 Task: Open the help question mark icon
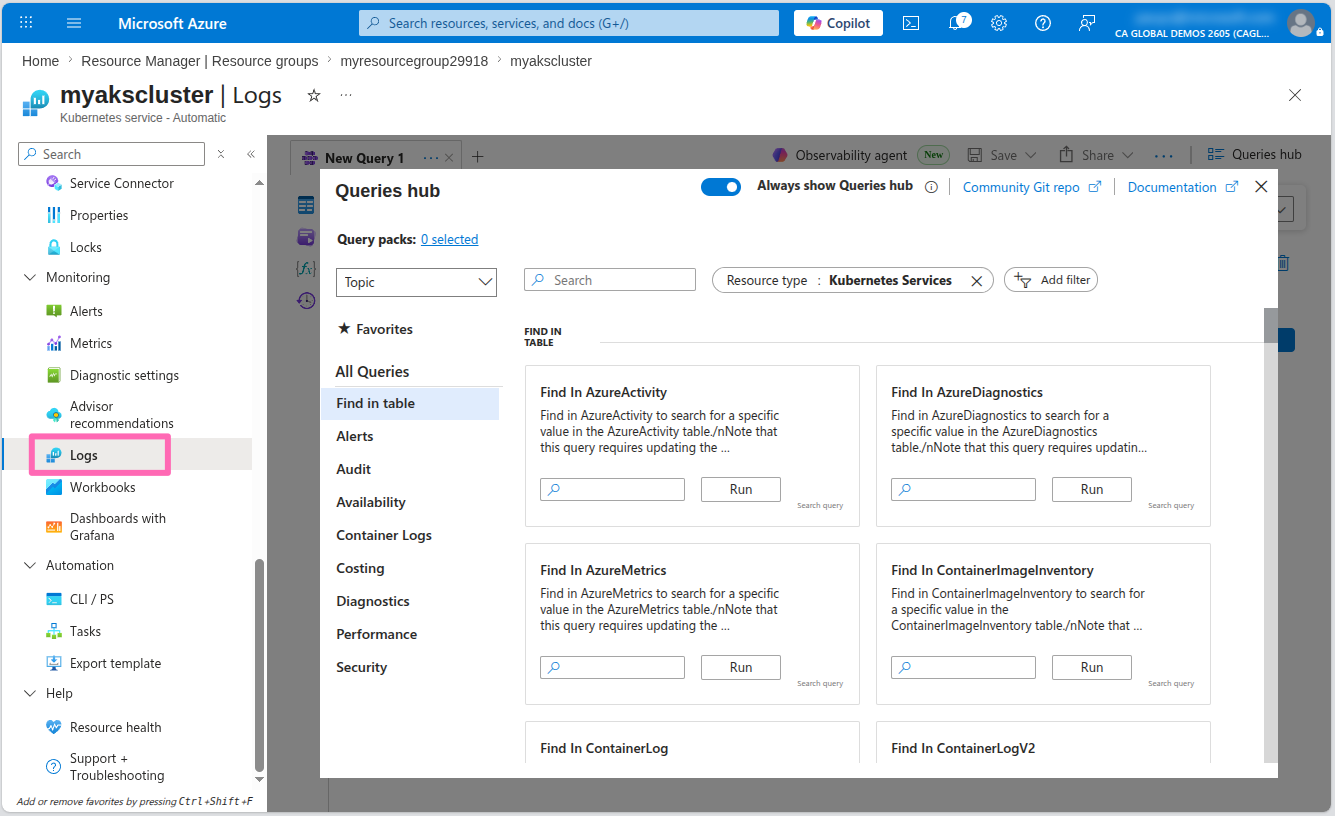tap(1043, 23)
